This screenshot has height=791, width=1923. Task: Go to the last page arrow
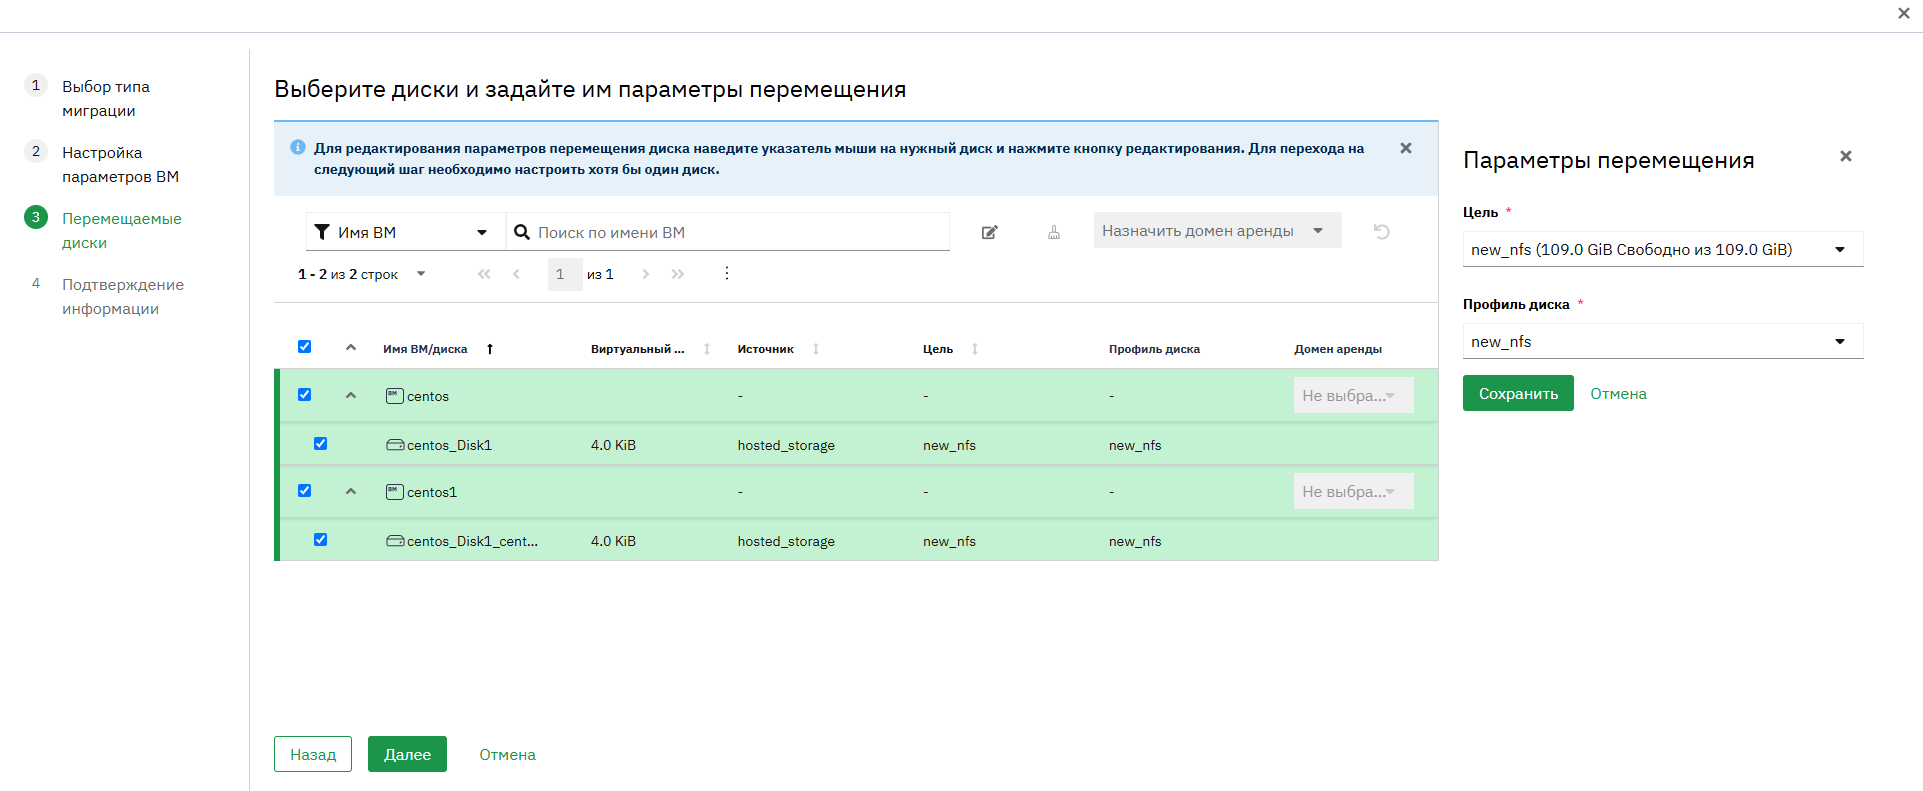(678, 274)
